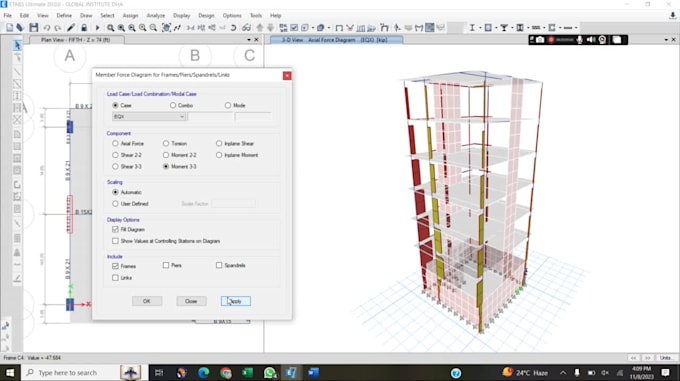Click the Frame C4 Value status text
The image size is (680, 381).
tap(33, 358)
